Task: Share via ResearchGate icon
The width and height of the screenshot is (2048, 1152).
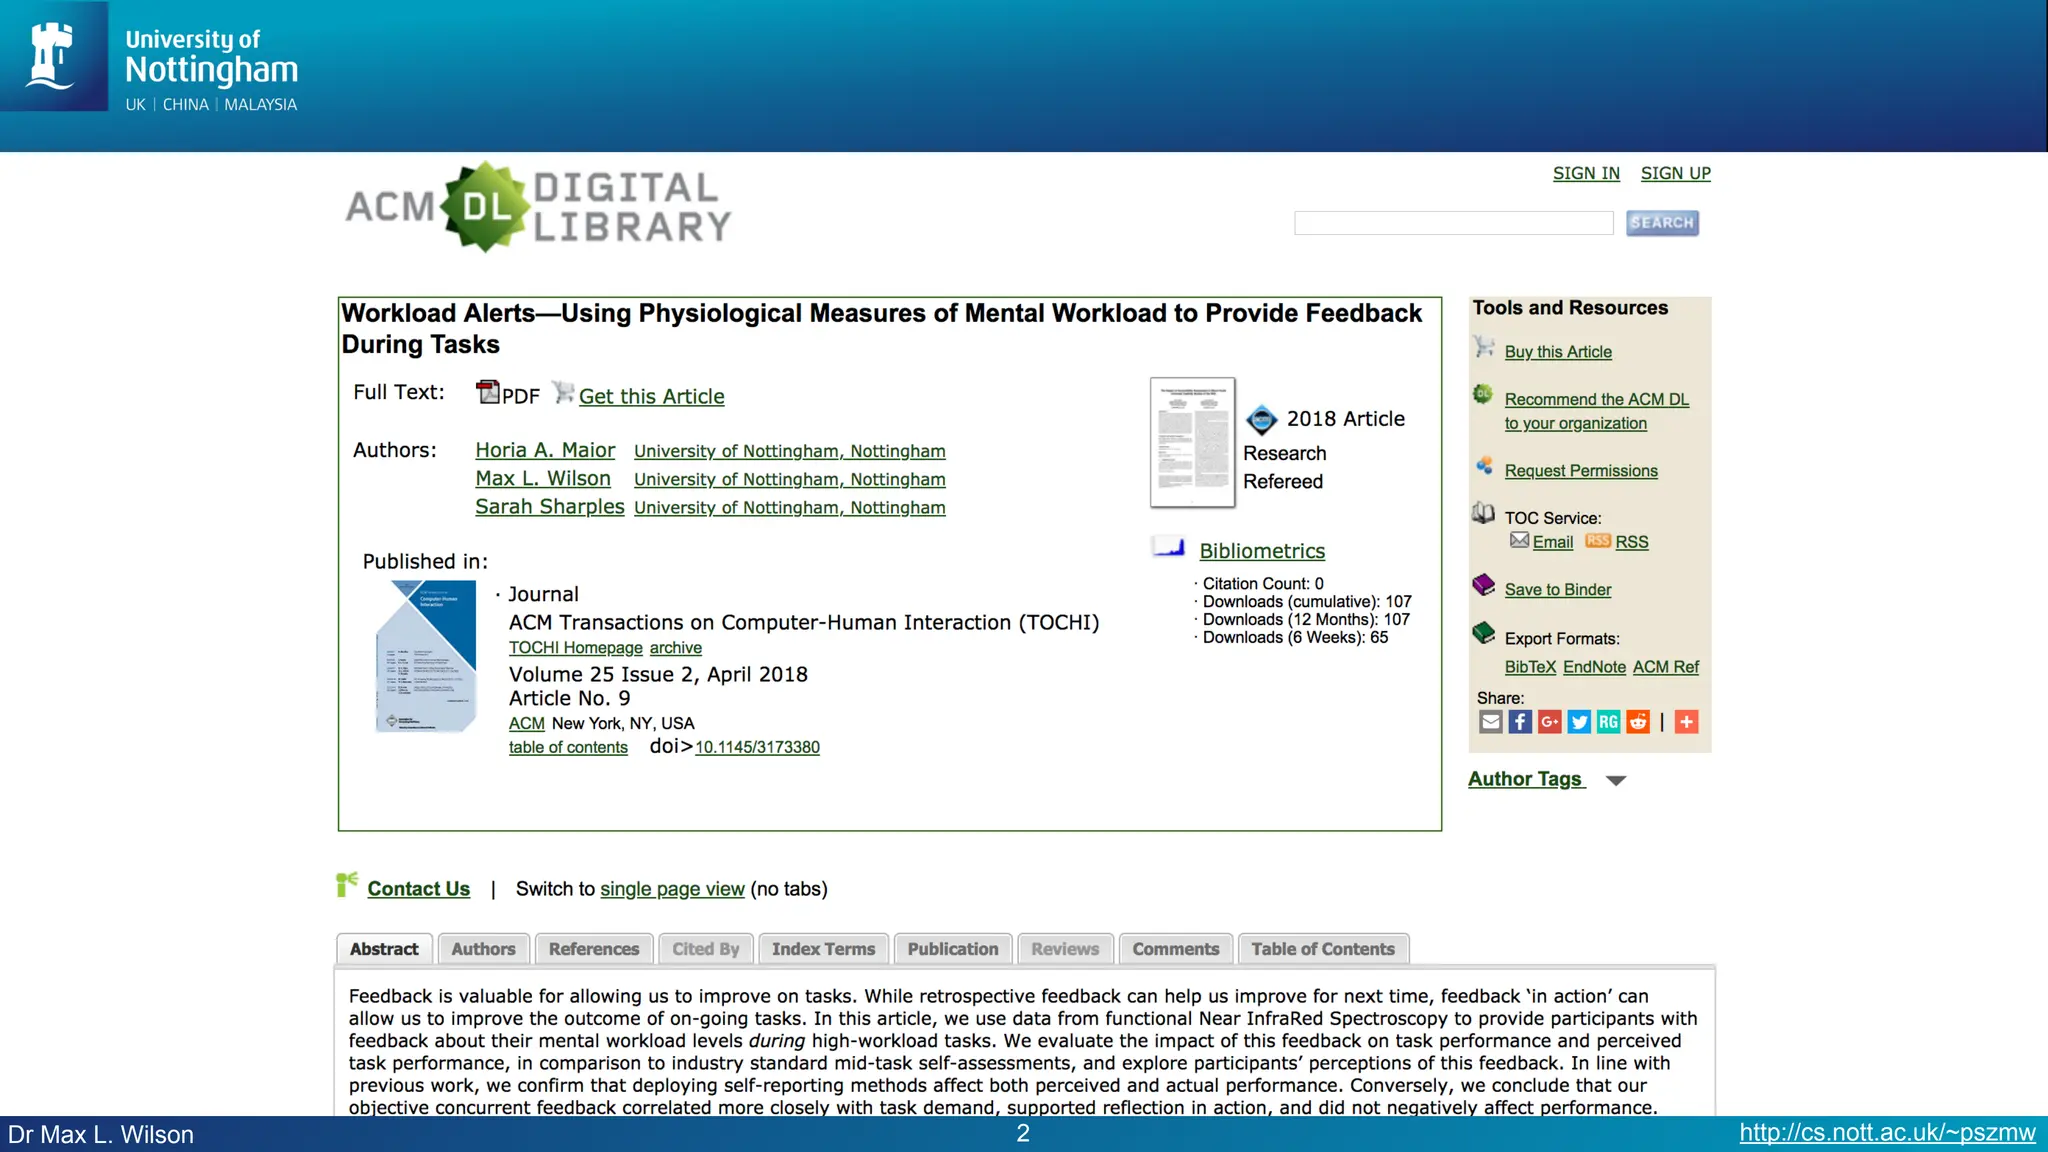Action: point(1608,722)
